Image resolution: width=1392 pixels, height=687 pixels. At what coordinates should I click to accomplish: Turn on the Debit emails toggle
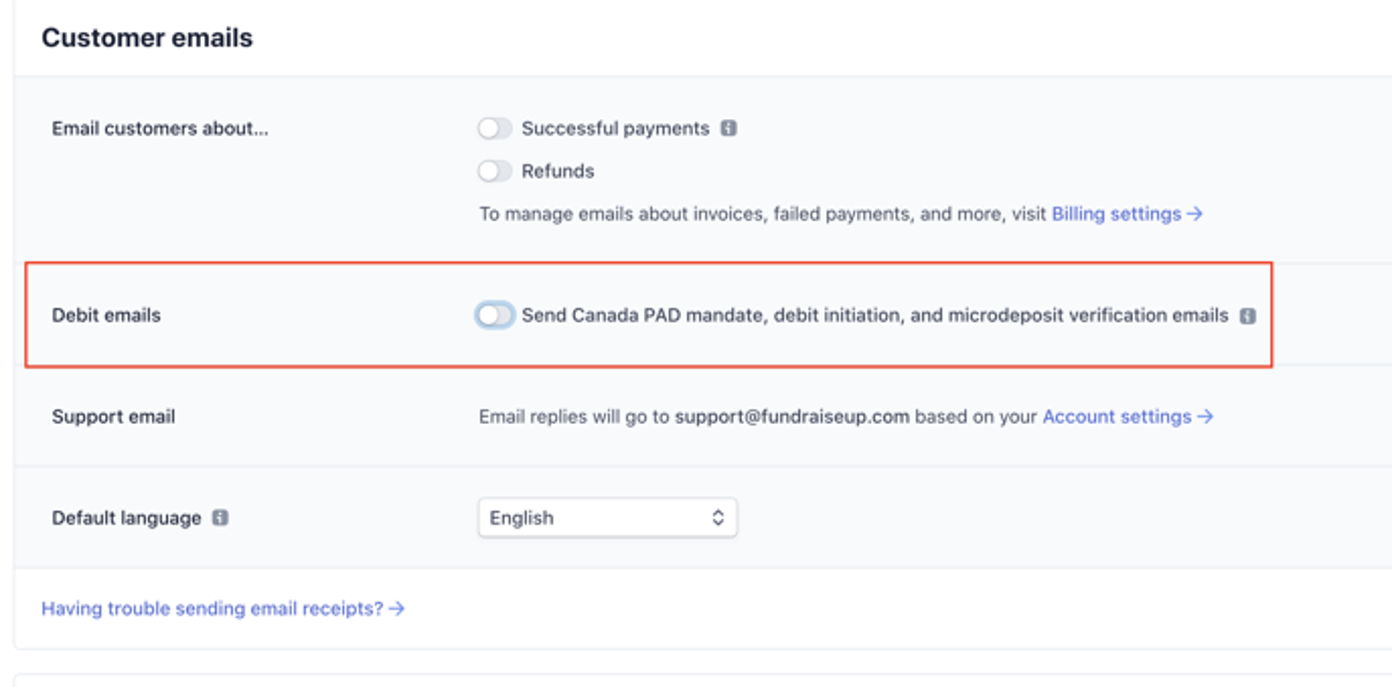pyautogui.click(x=495, y=315)
